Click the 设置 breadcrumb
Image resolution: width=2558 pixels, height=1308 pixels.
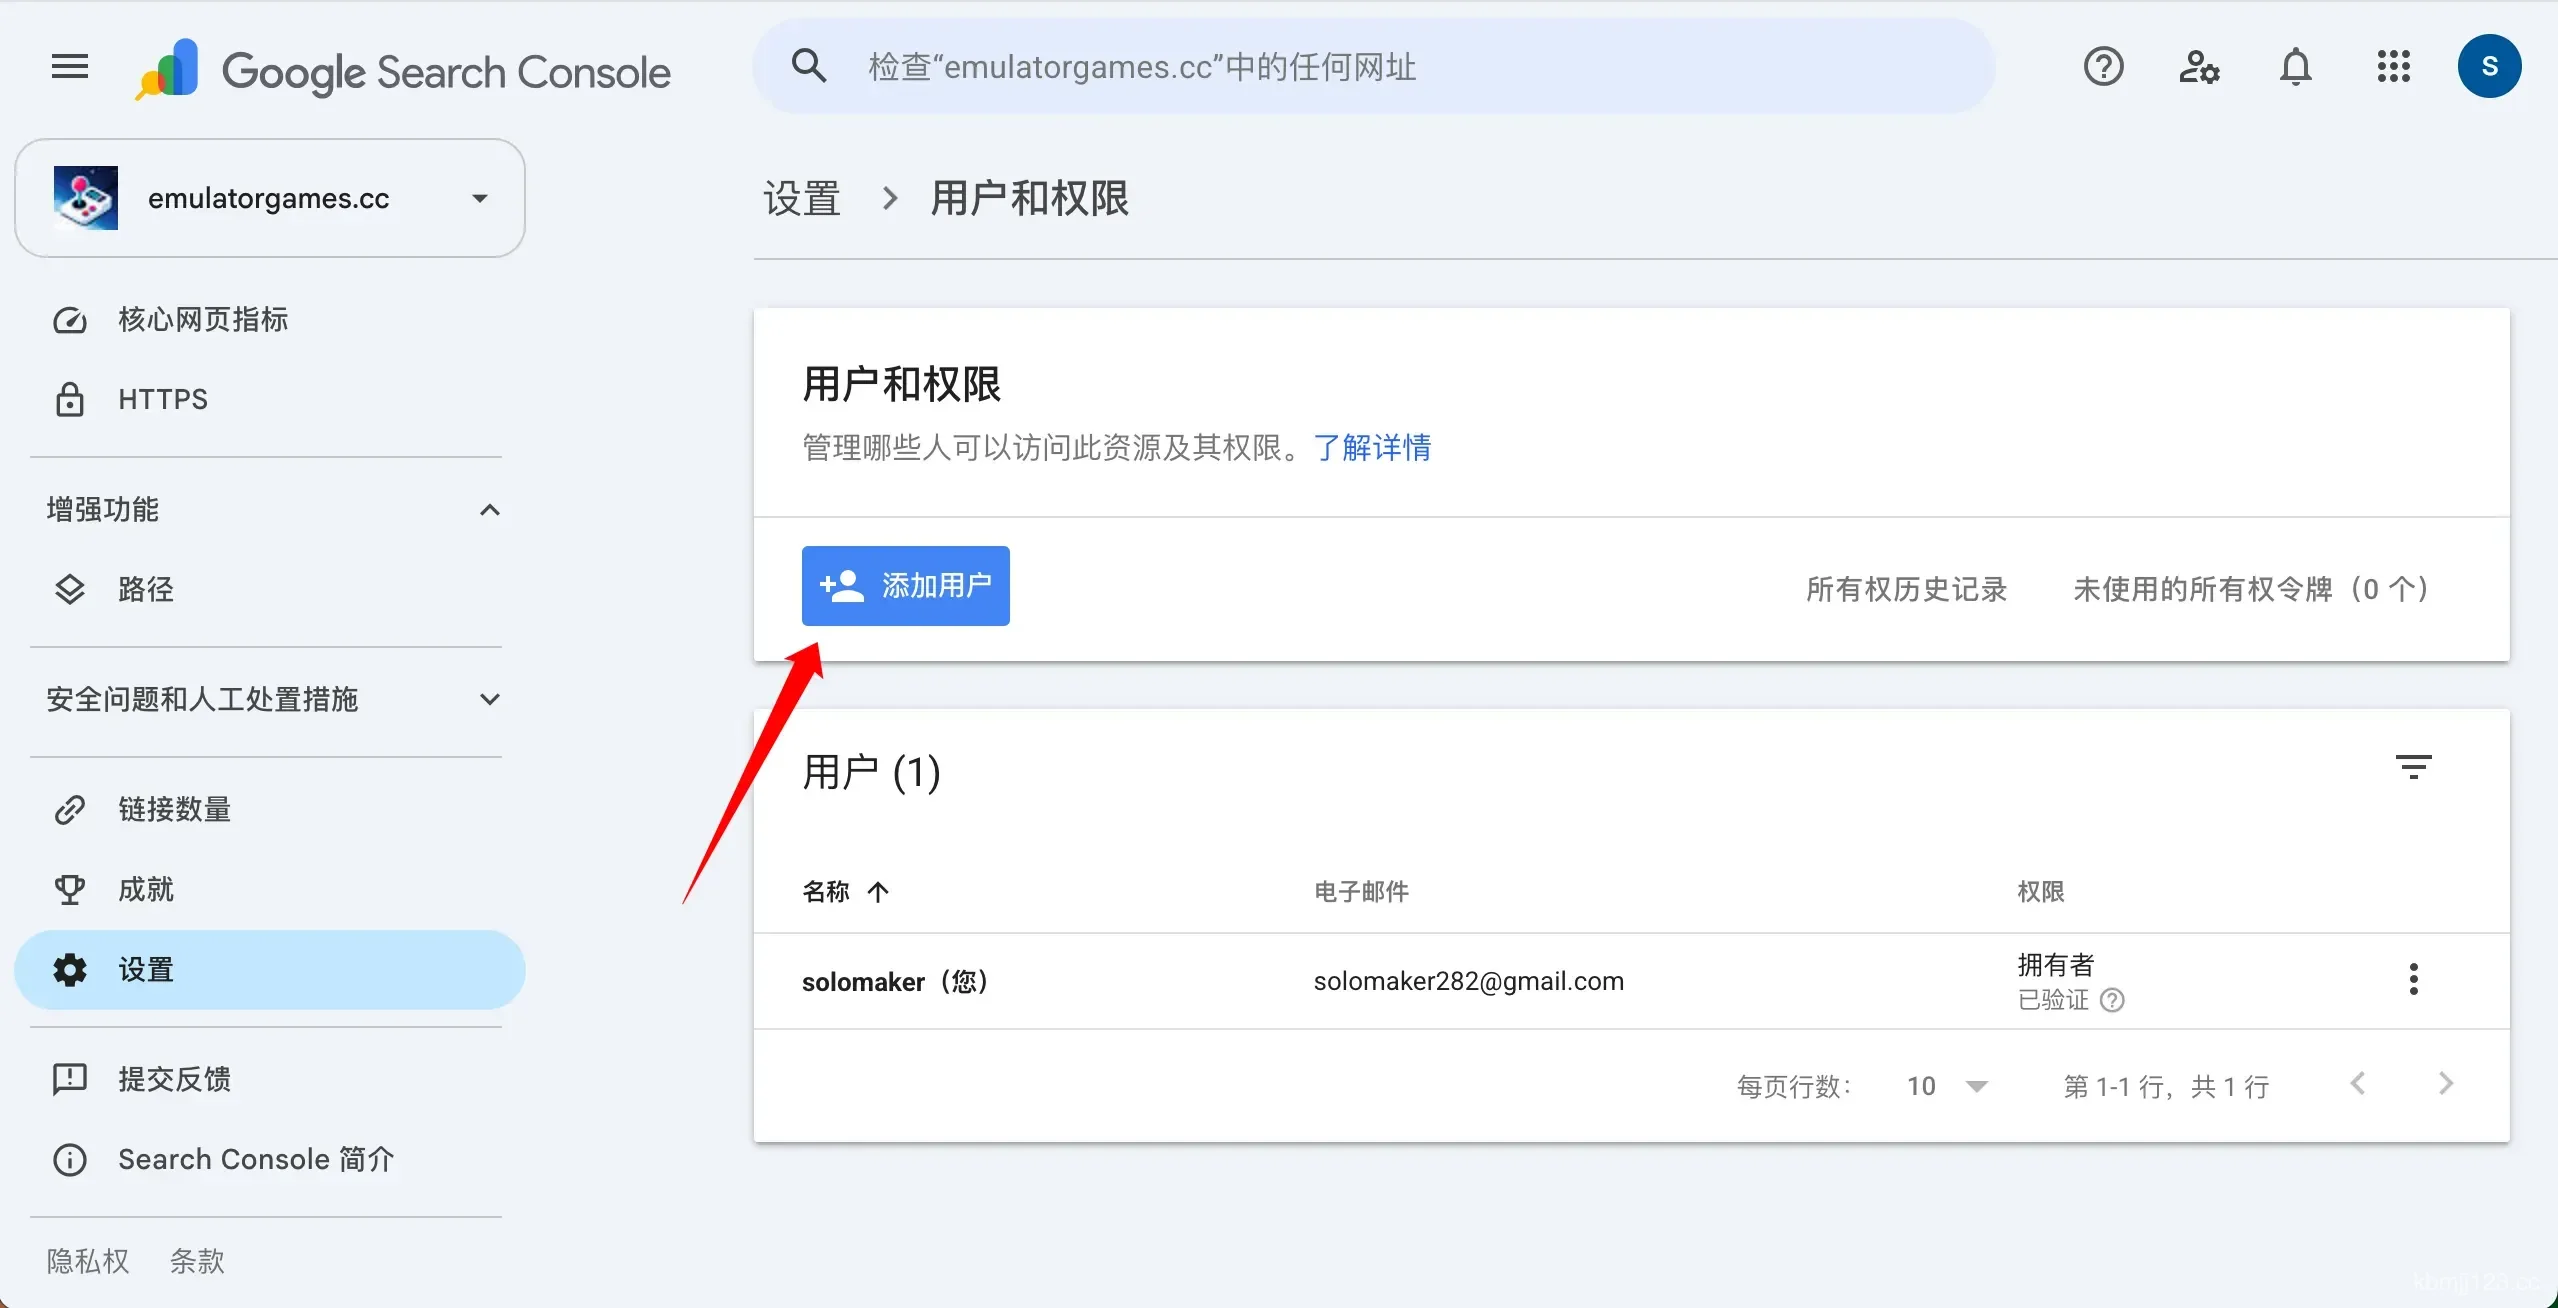[x=802, y=198]
